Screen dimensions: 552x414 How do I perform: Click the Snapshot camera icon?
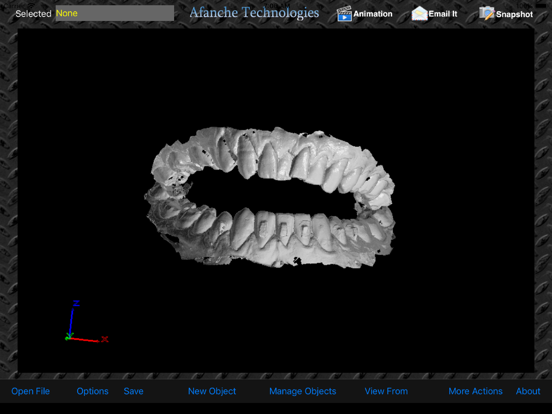tap(487, 14)
